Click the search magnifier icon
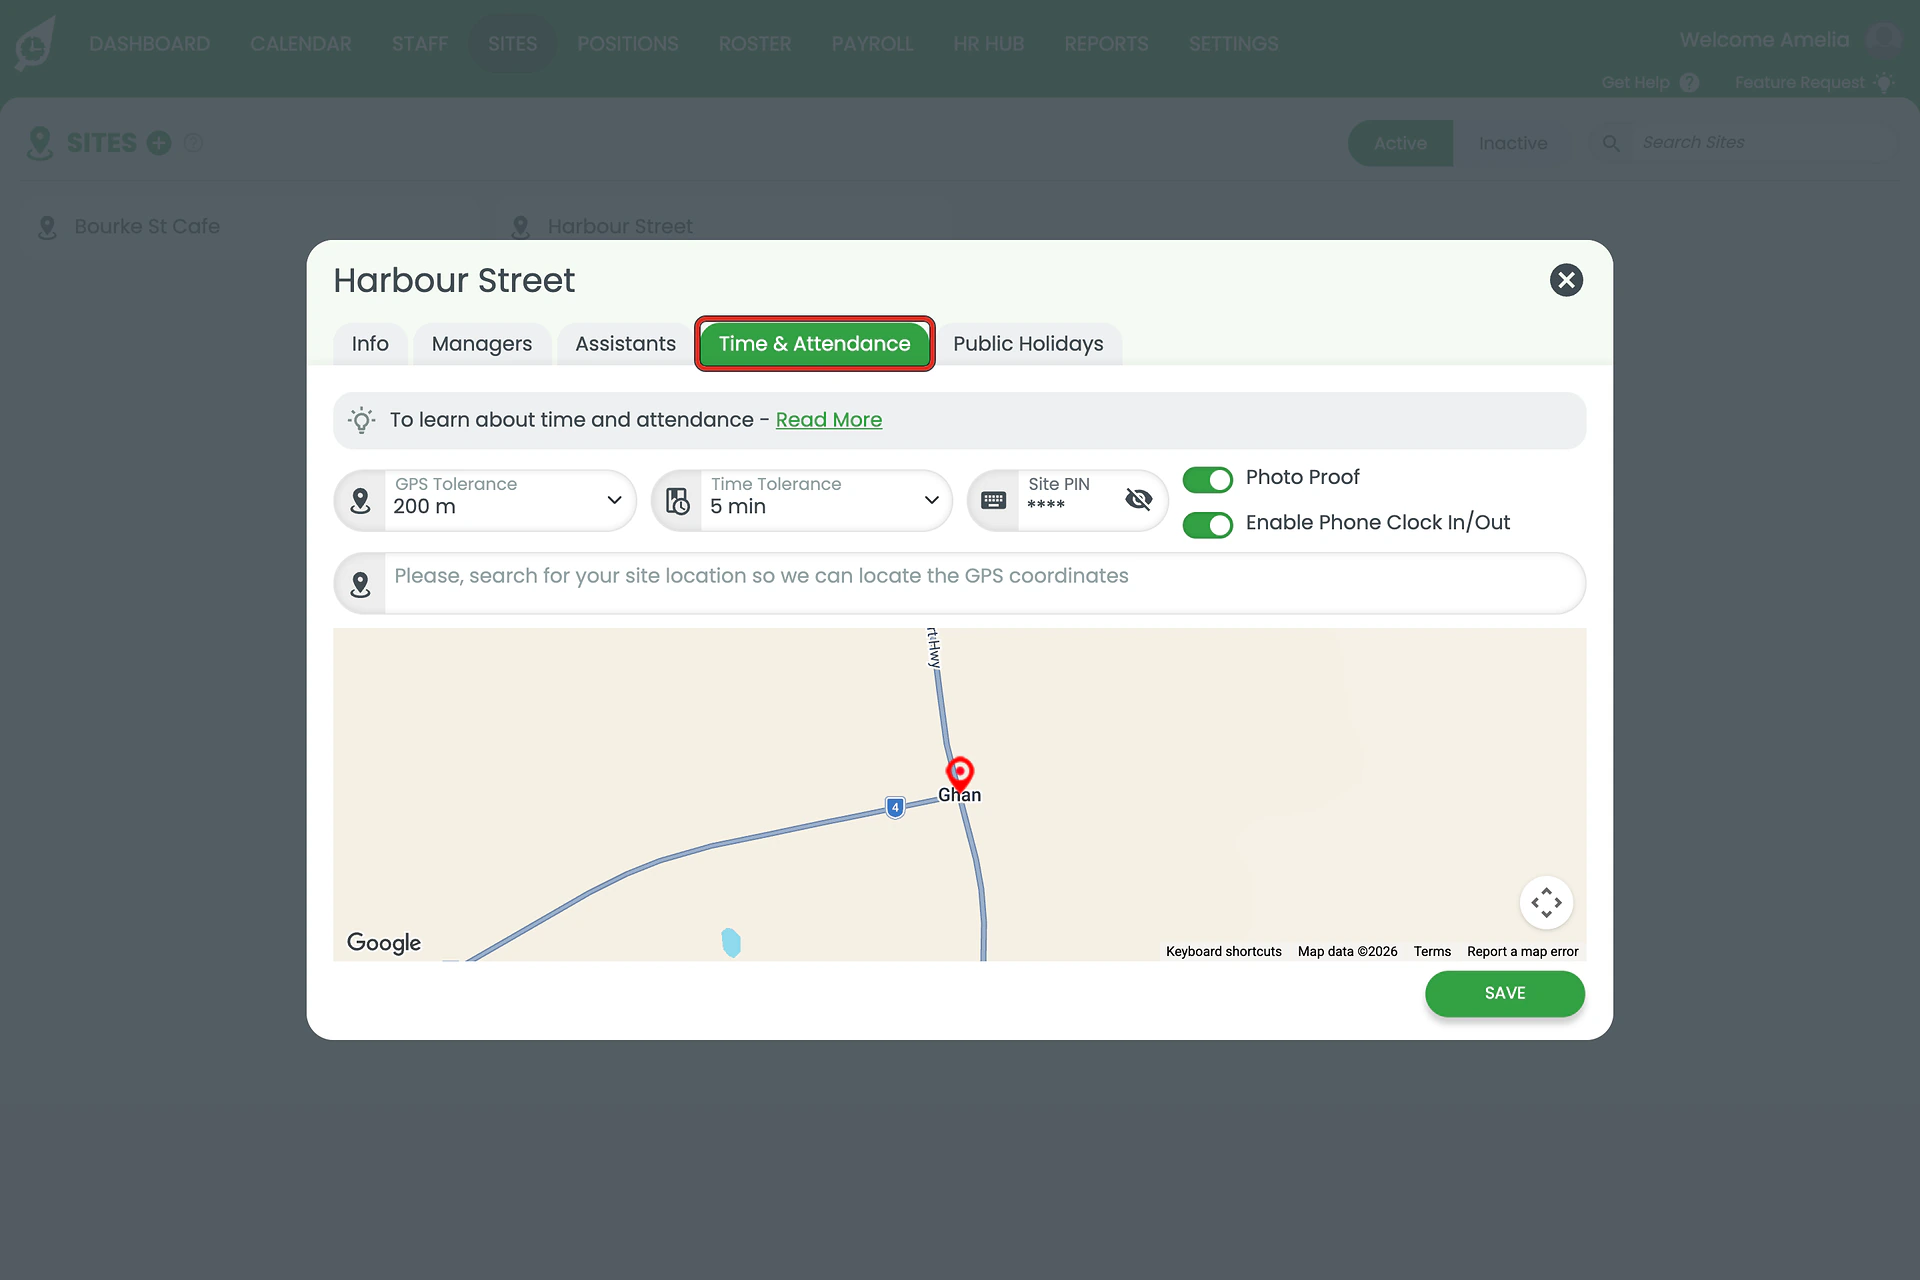 pyautogui.click(x=1611, y=143)
